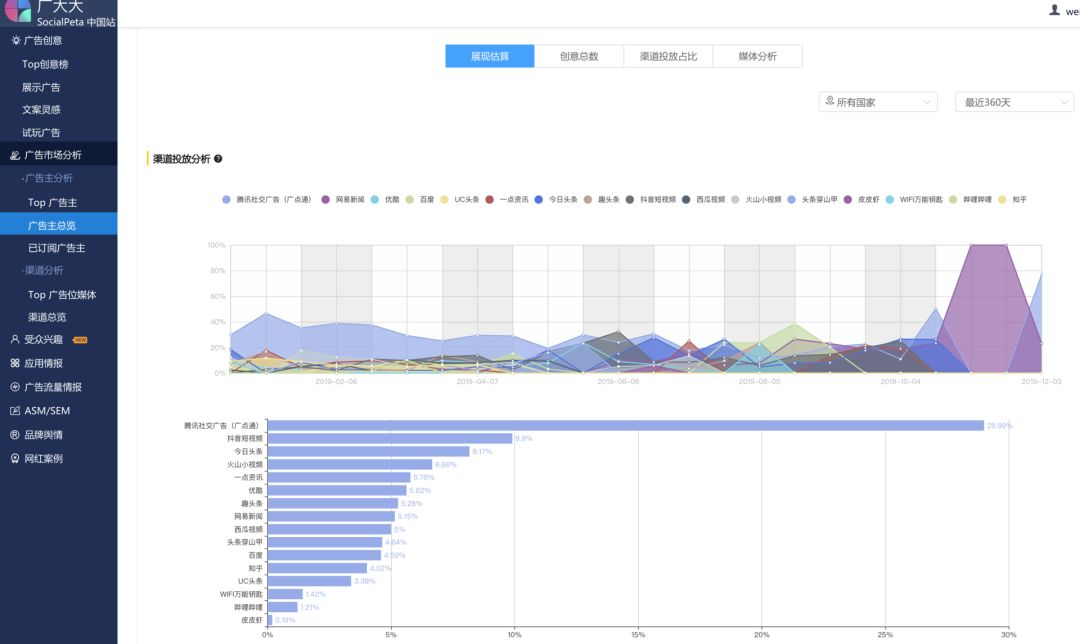Select 广告主总览 in the sidebar
The width and height of the screenshot is (1080, 644).
pos(59,225)
